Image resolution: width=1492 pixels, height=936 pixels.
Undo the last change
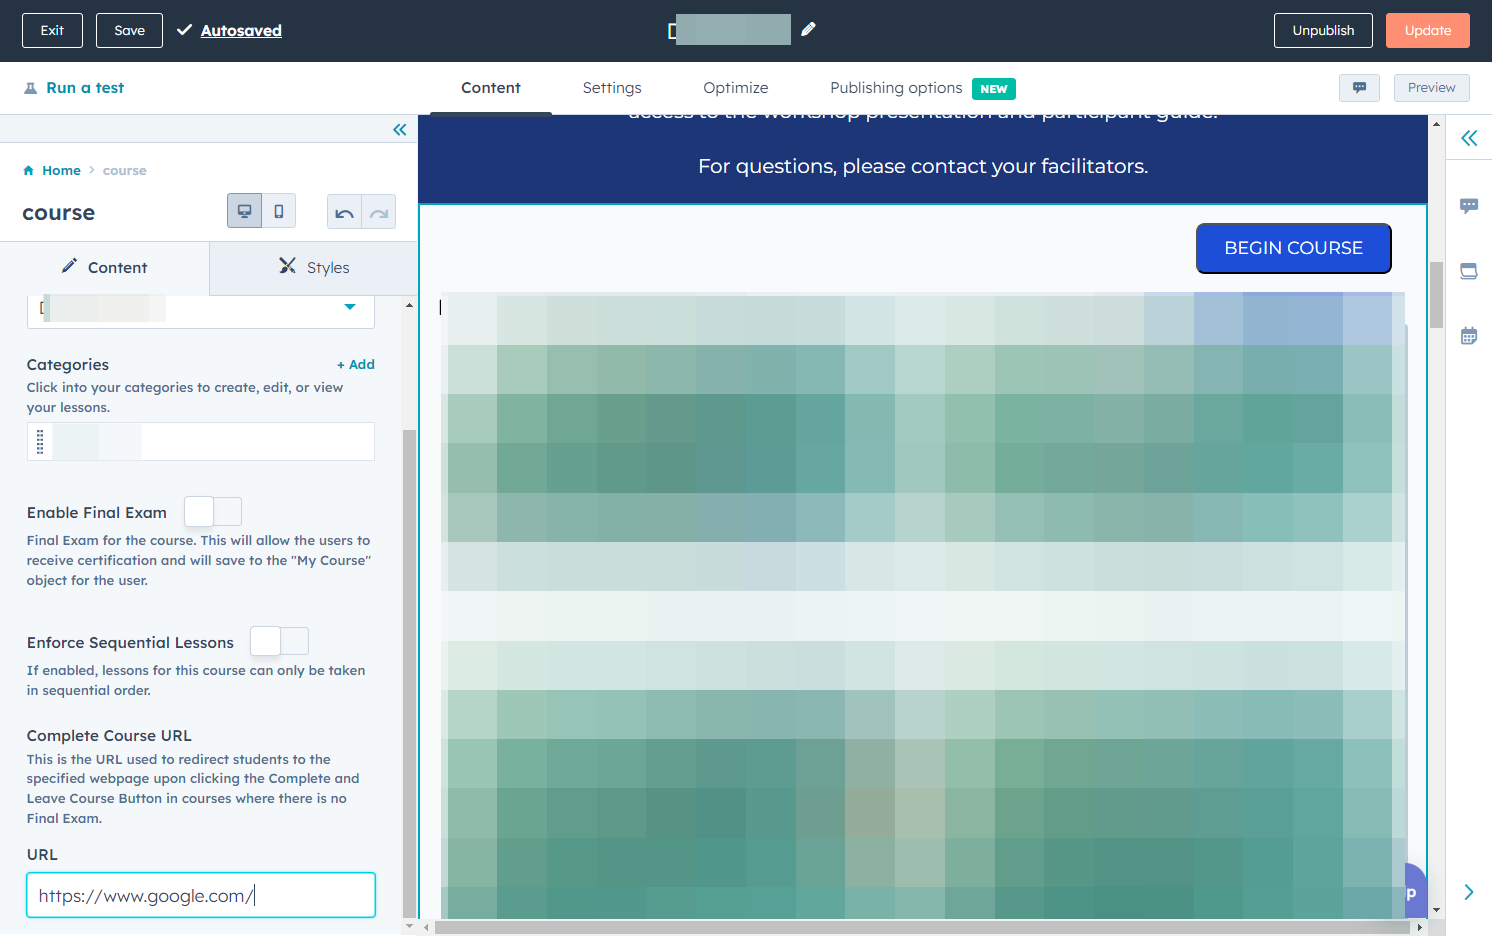pyautogui.click(x=344, y=212)
